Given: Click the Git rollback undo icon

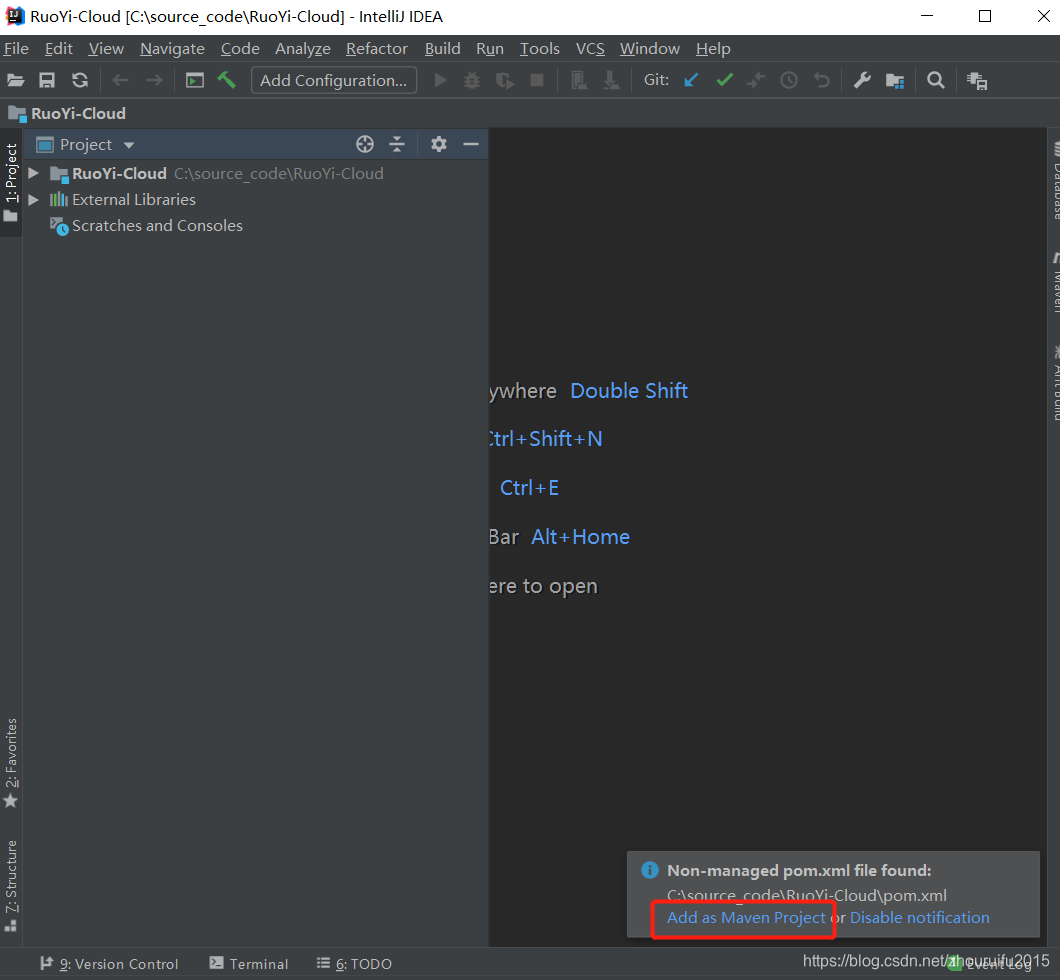Looking at the screenshot, I should (x=821, y=80).
